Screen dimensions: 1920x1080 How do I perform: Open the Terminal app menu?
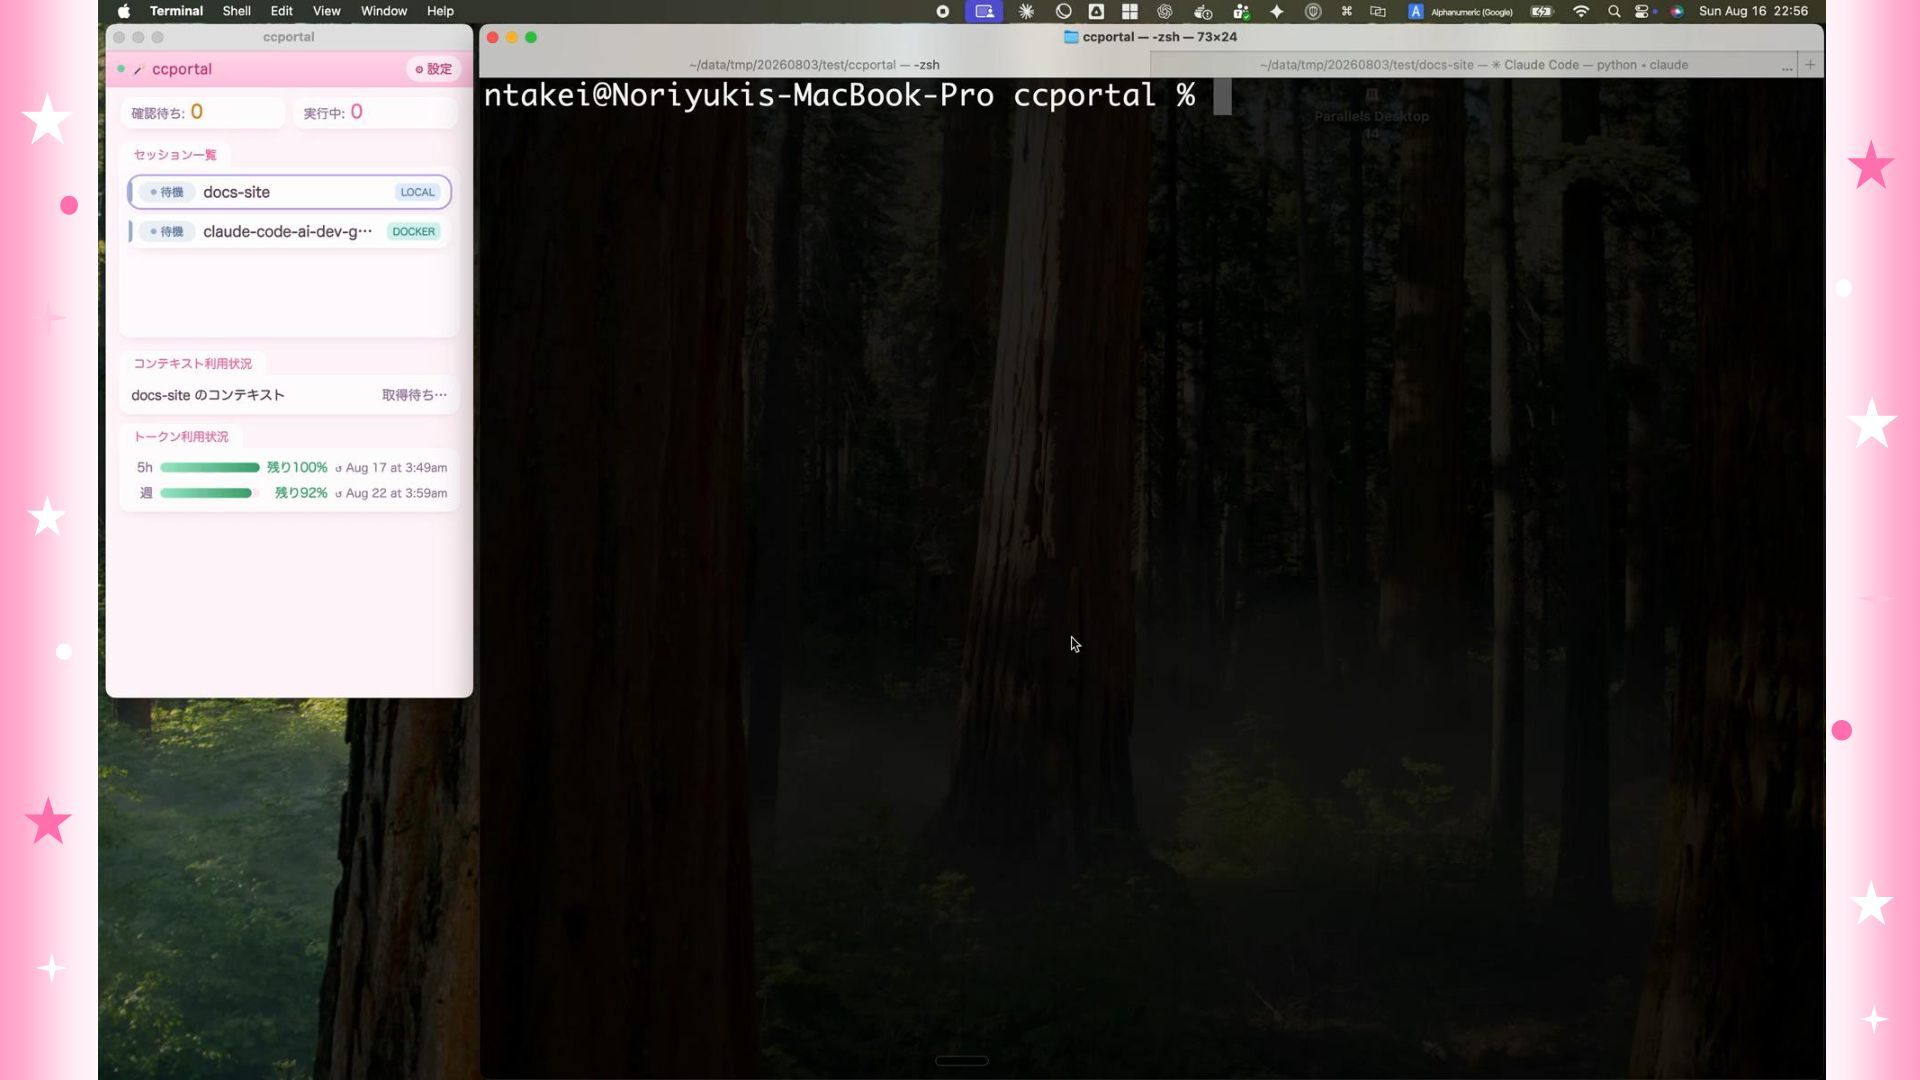176,11
